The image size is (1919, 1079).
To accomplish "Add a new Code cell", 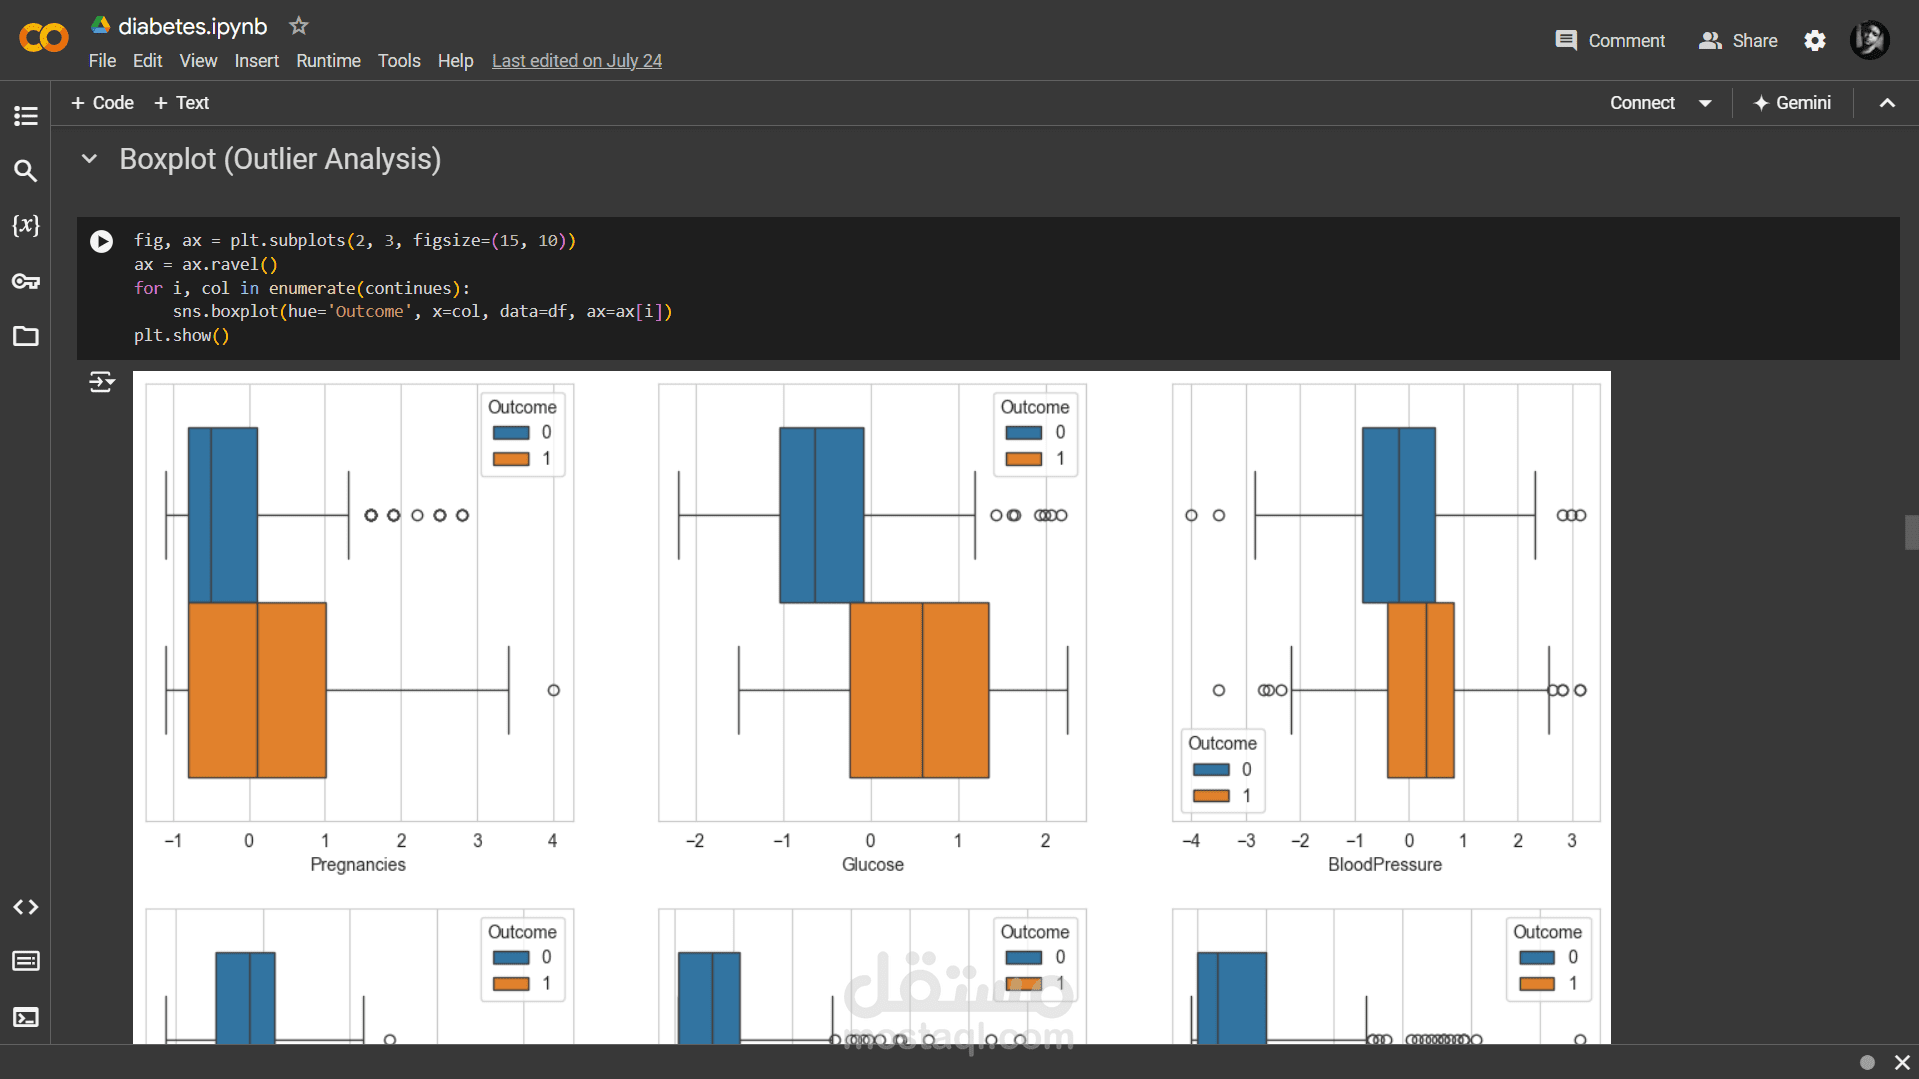I will 102,103.
